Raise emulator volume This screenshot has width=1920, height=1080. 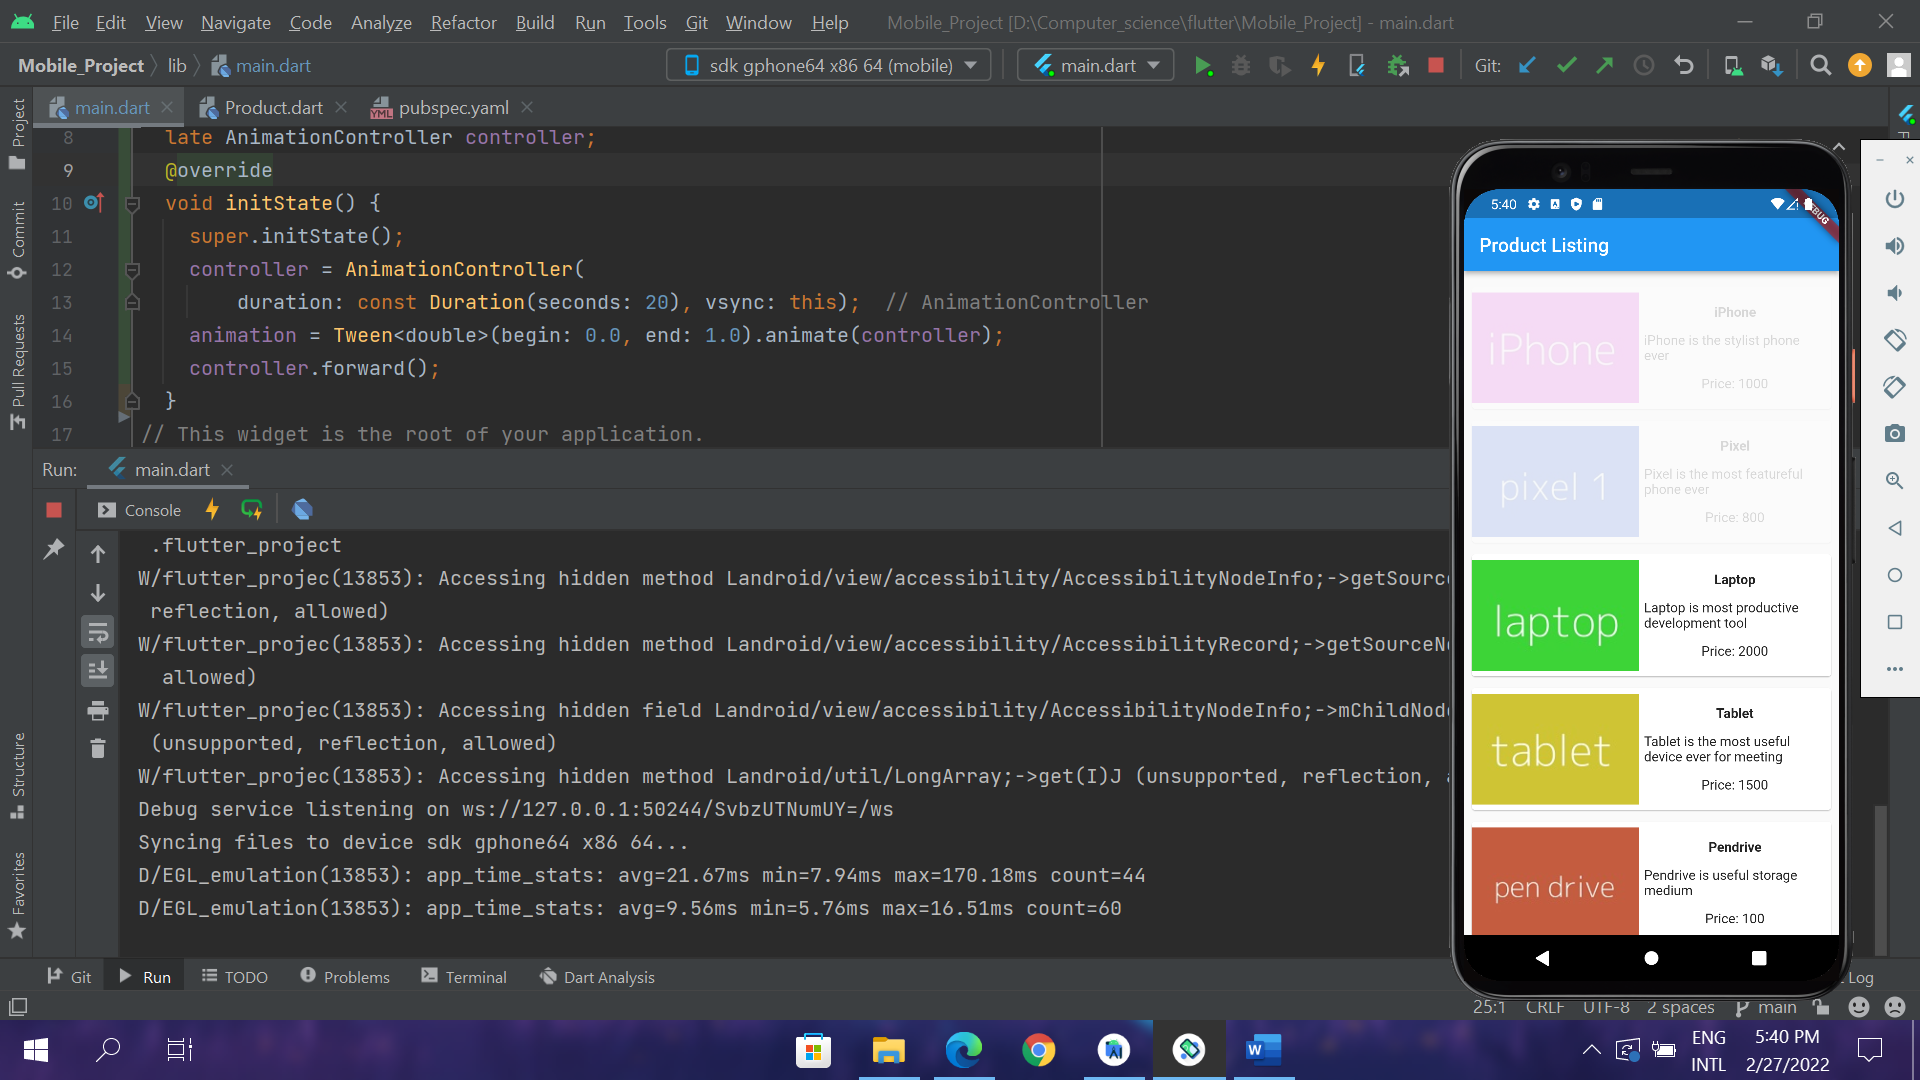pyautogui.click(x=1894, y=246)
